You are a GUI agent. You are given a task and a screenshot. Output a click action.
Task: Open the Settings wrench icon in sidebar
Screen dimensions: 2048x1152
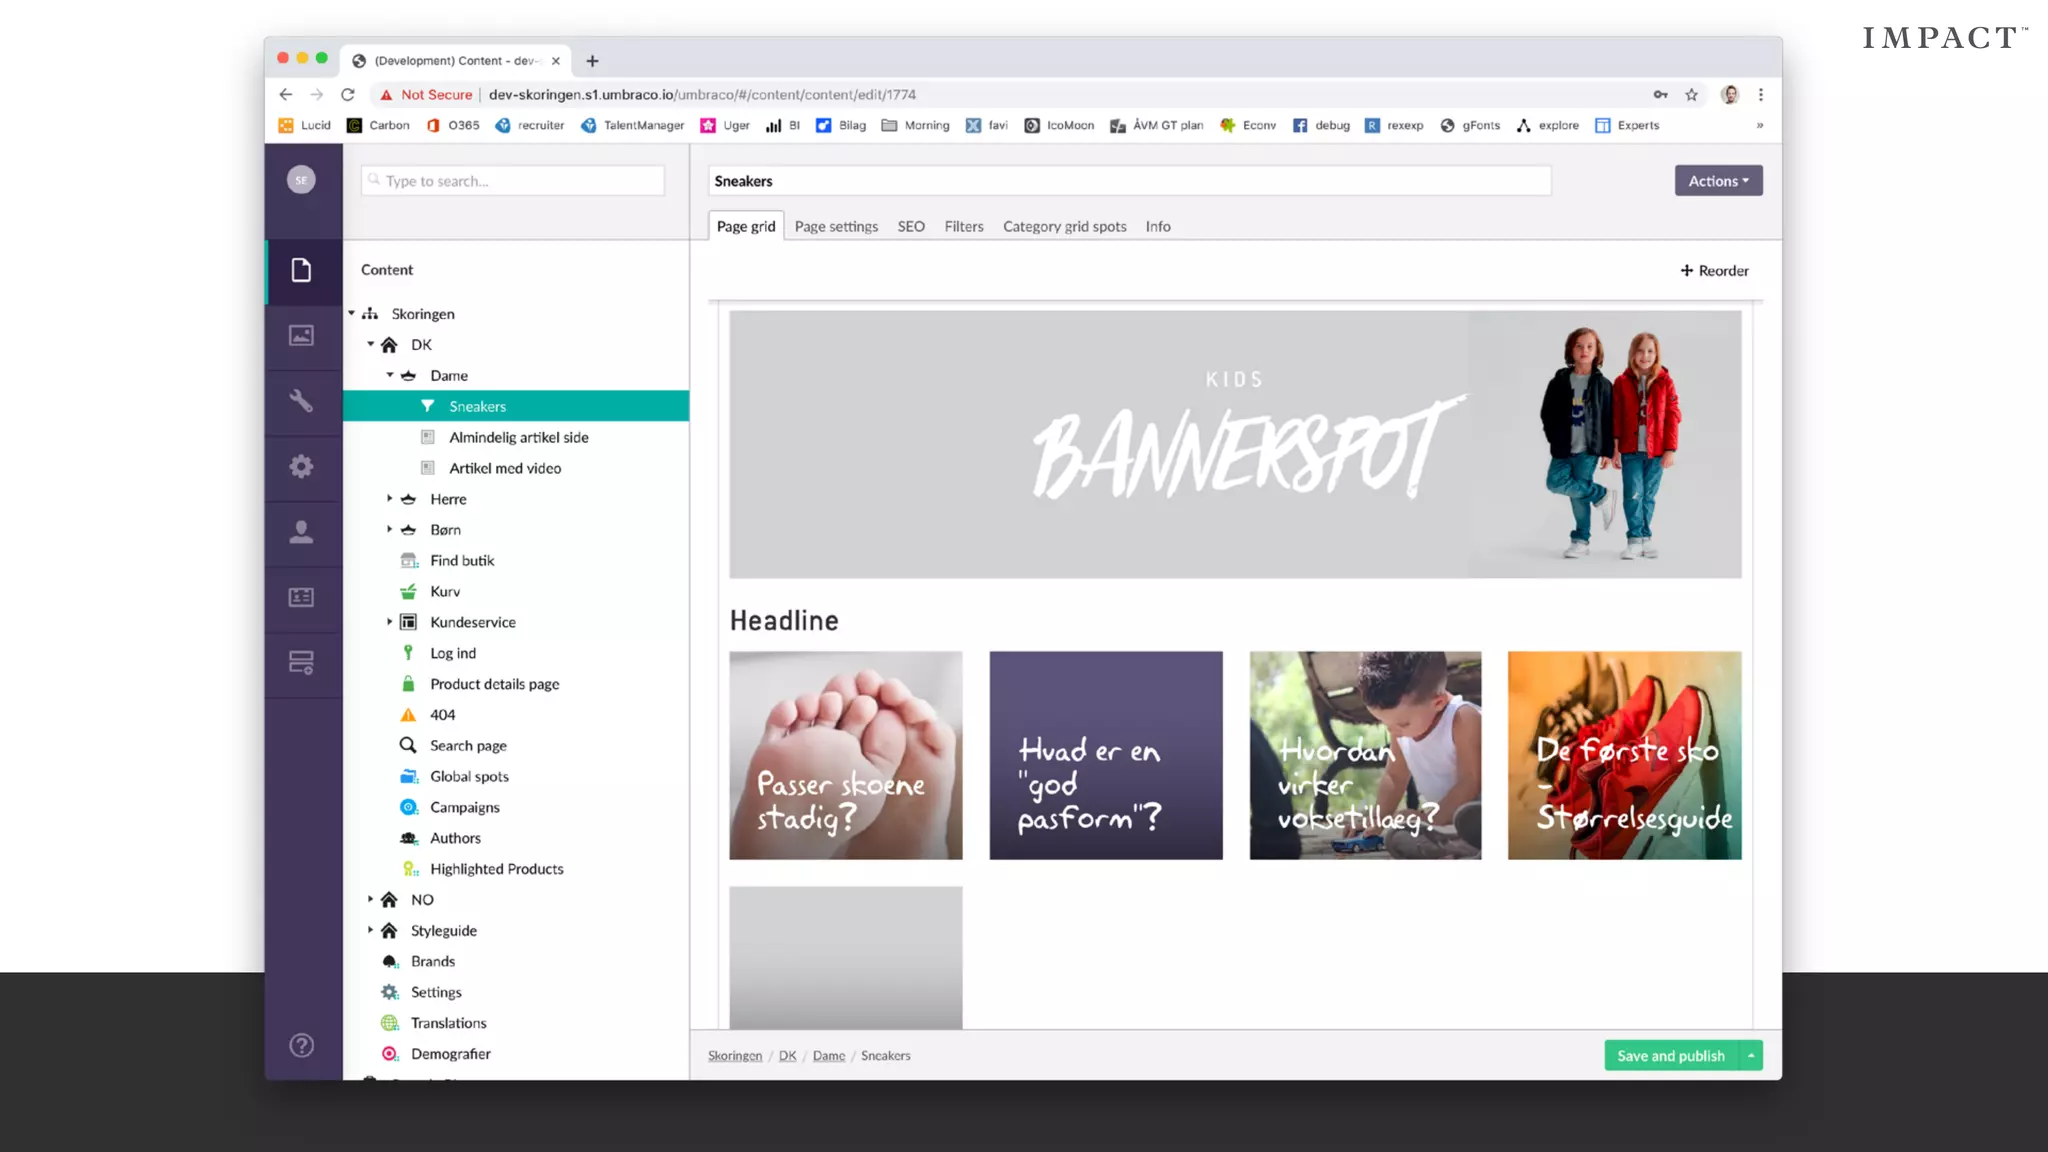pos(301,401)
